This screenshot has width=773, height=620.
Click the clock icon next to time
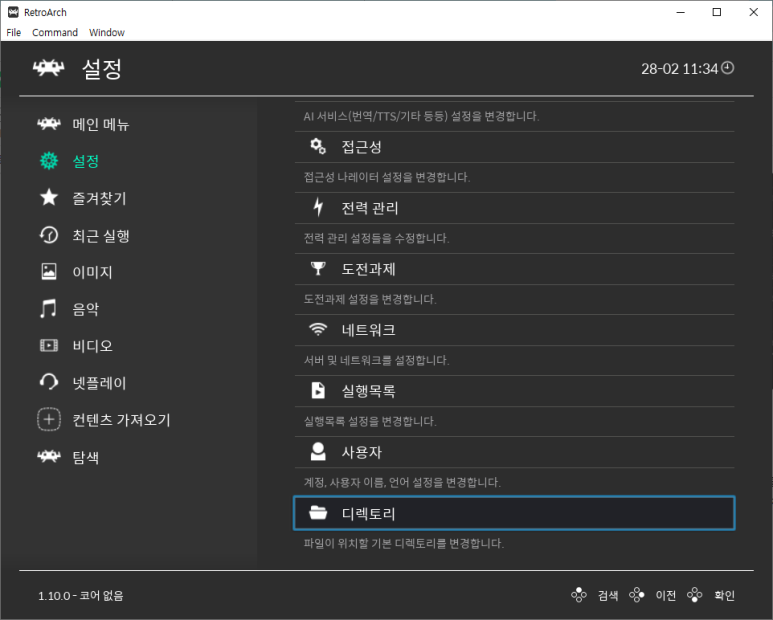coord(728,68)
